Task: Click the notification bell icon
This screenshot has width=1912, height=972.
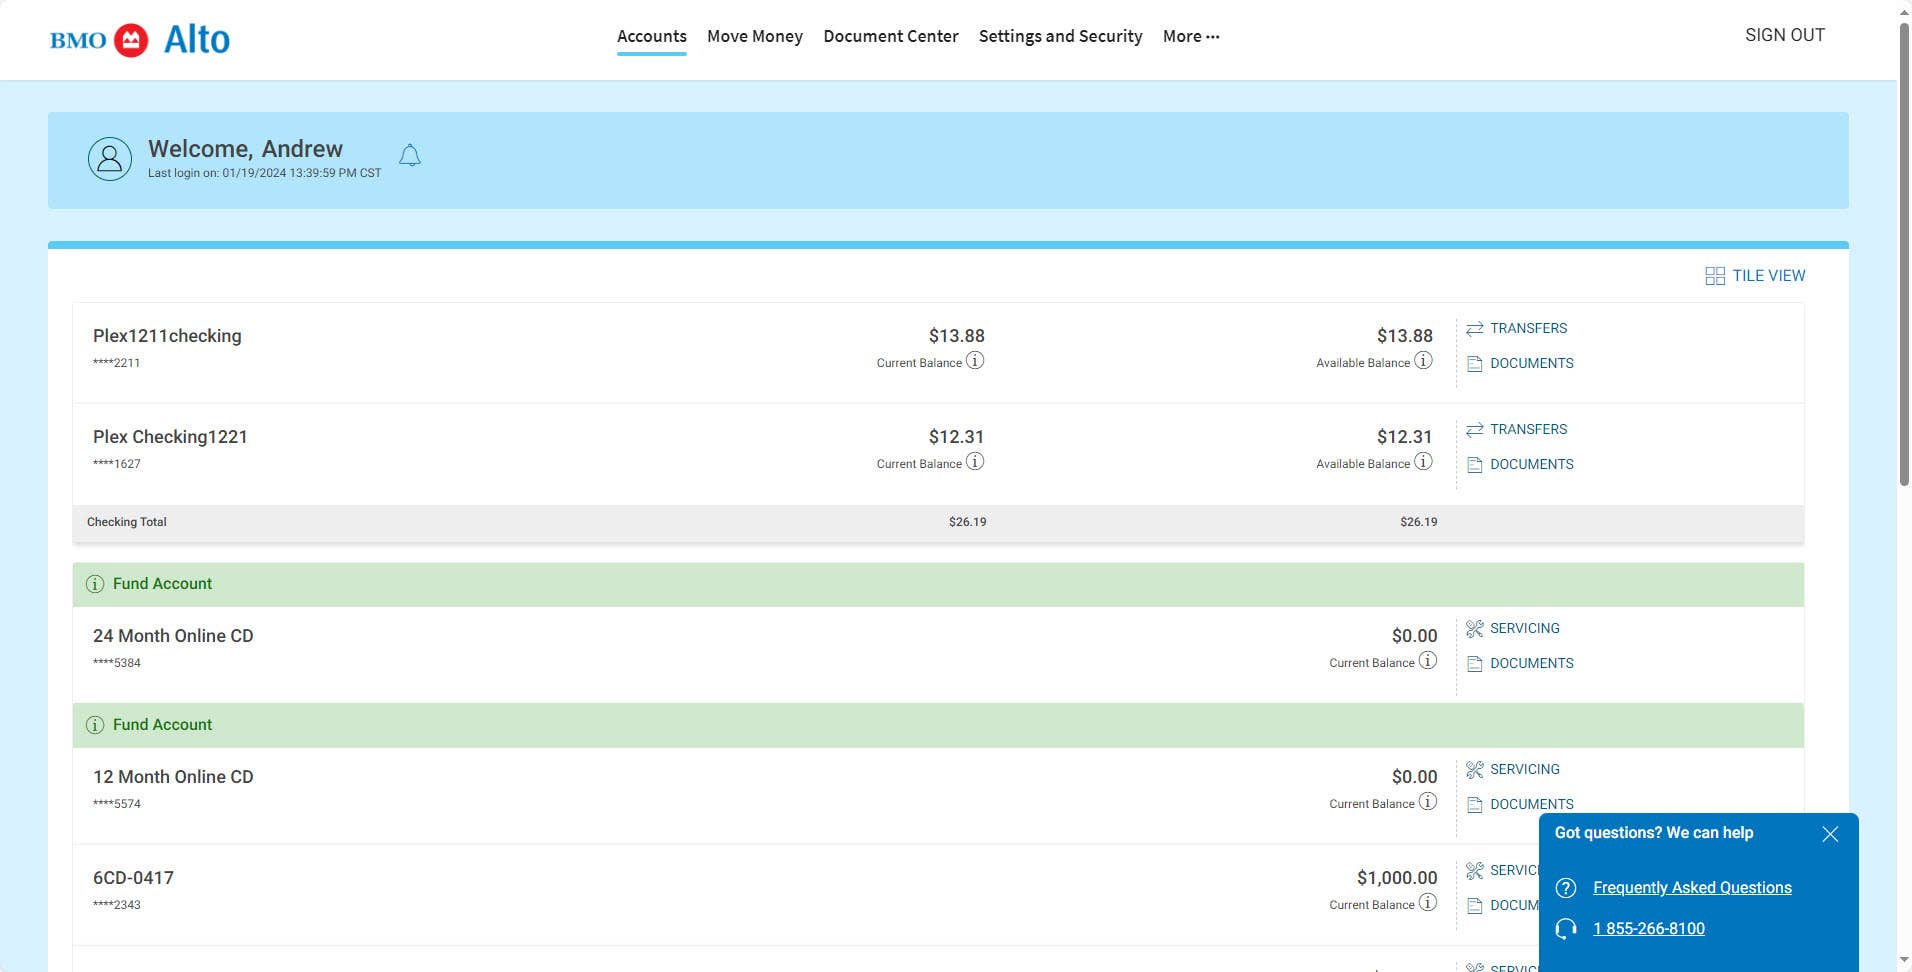Action: point(409,155)
